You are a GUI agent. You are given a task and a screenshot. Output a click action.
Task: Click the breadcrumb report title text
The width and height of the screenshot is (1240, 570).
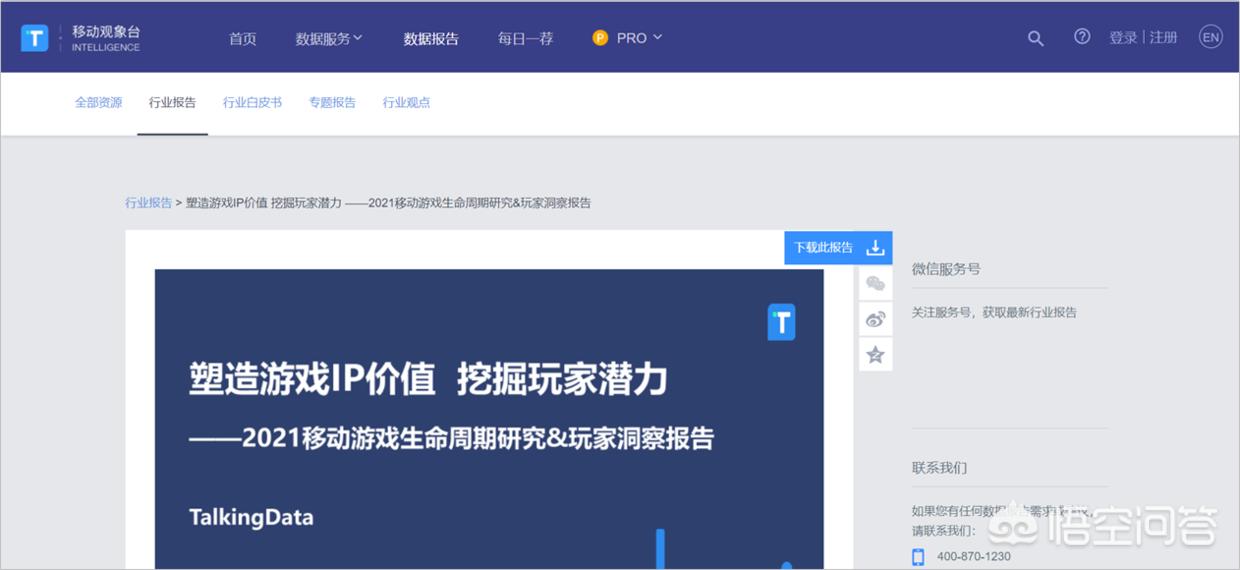388,202
